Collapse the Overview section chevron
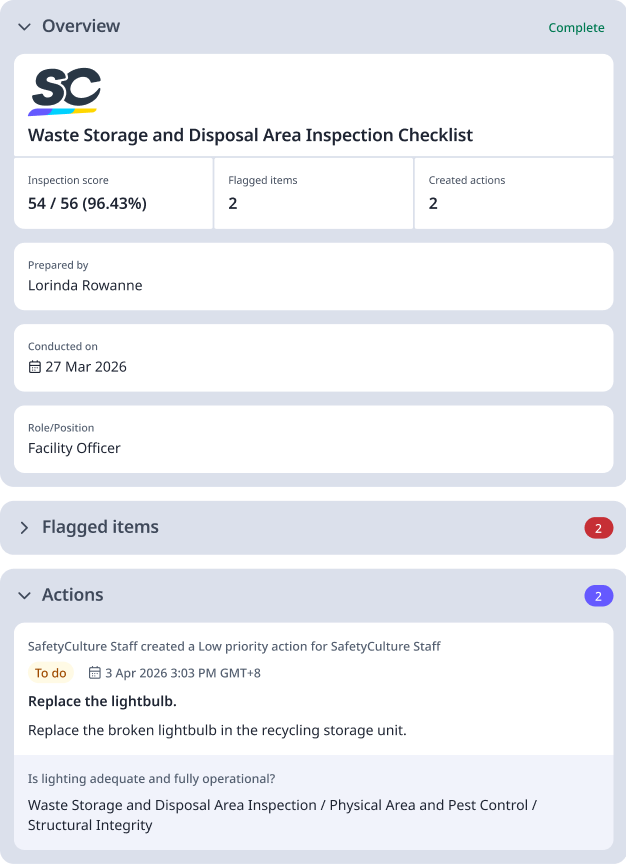 point(25,27)
